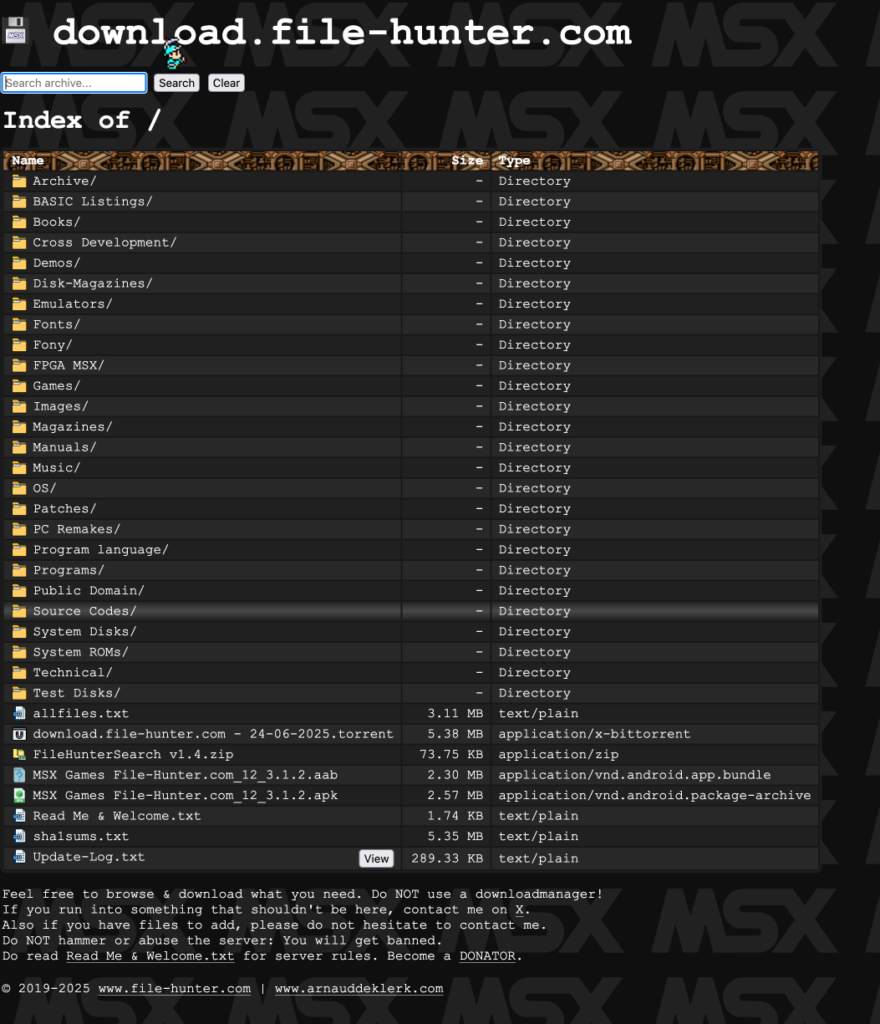Open the System ROMs directory link

(80, 652)
